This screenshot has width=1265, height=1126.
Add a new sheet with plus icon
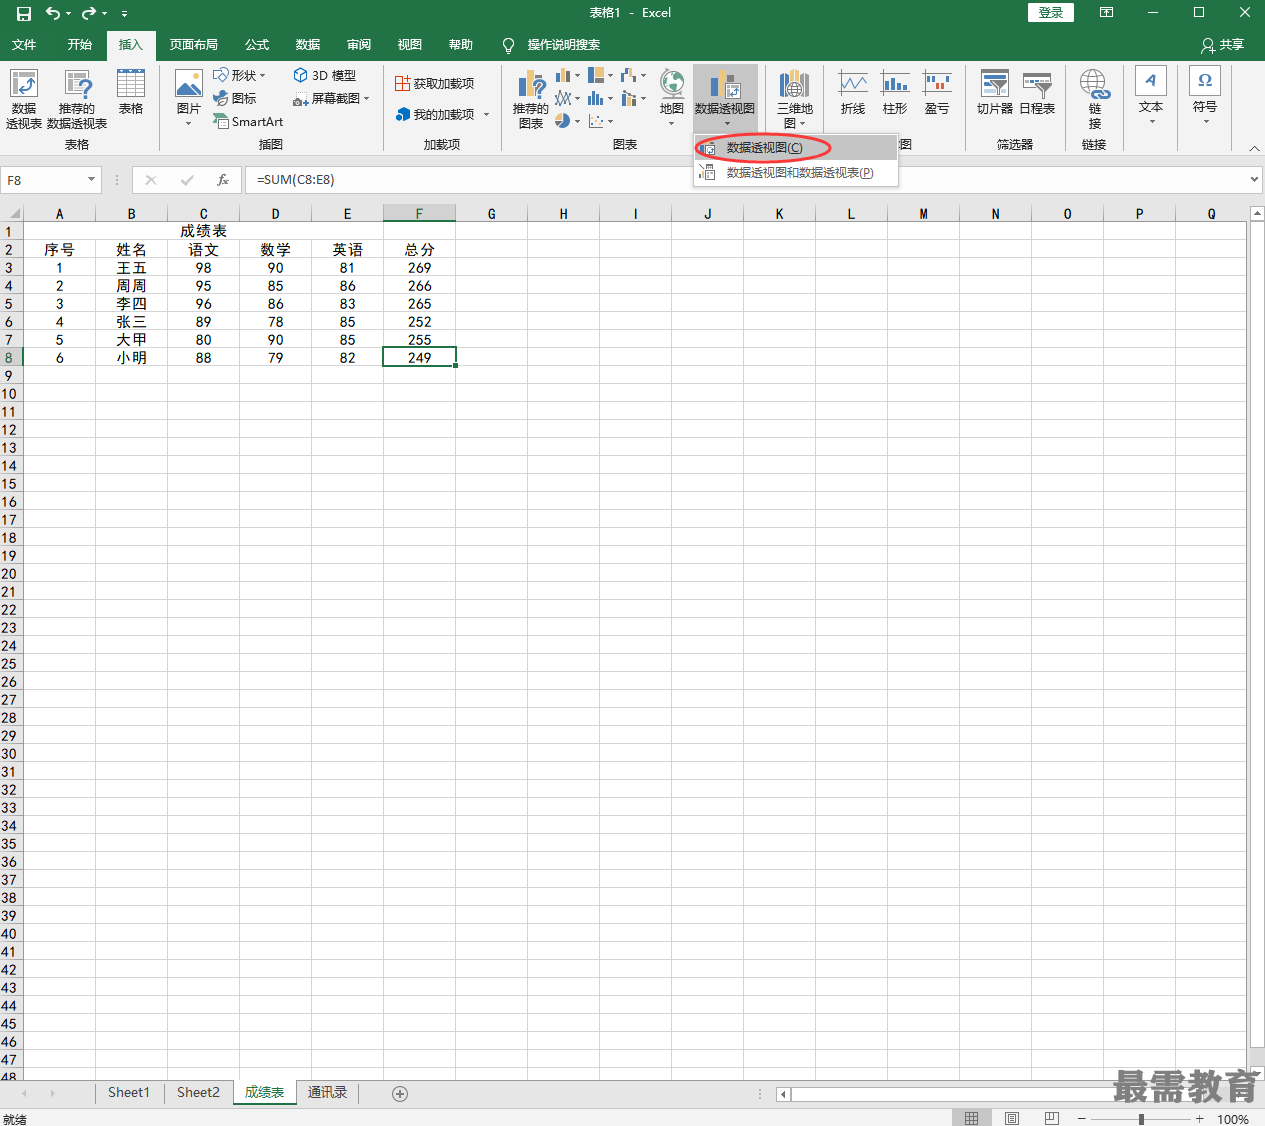pos(400,1094)
